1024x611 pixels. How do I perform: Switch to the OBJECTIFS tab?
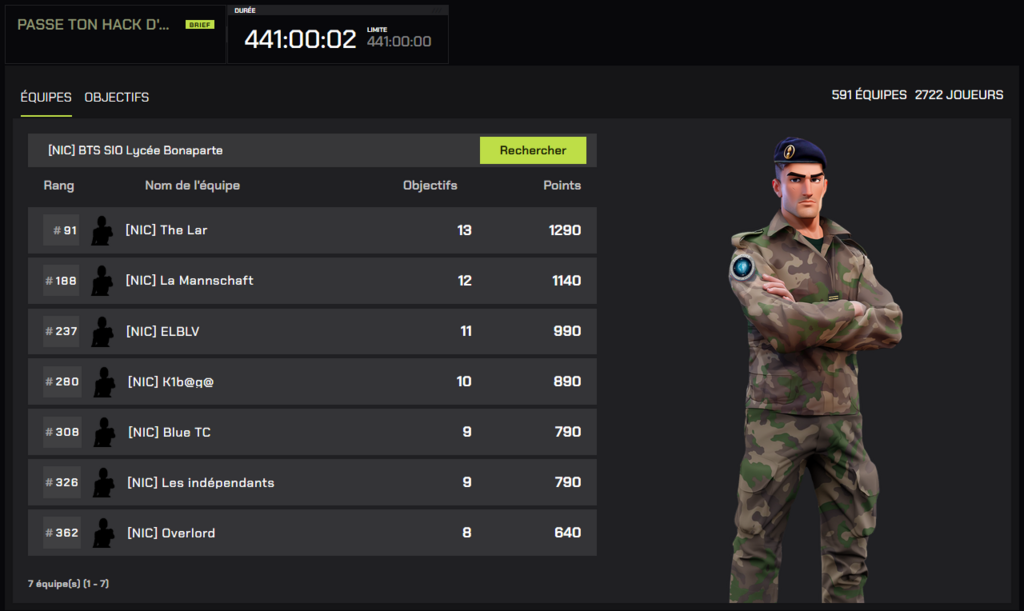(117, 97)
